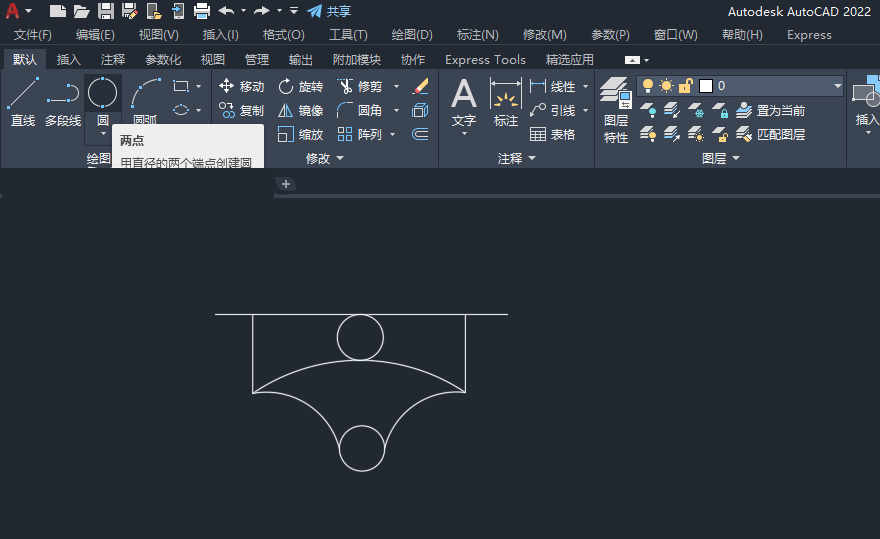Click the Print icon in quick access toolbar
This screenshot has height=539, width=880.
(x=201, y=11)
